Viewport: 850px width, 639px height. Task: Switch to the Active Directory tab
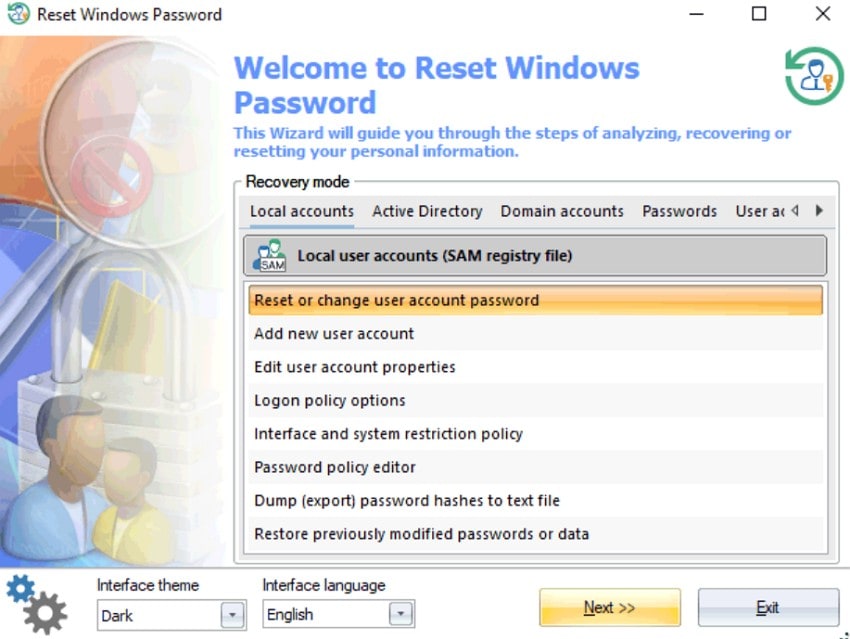pos(427,211)
